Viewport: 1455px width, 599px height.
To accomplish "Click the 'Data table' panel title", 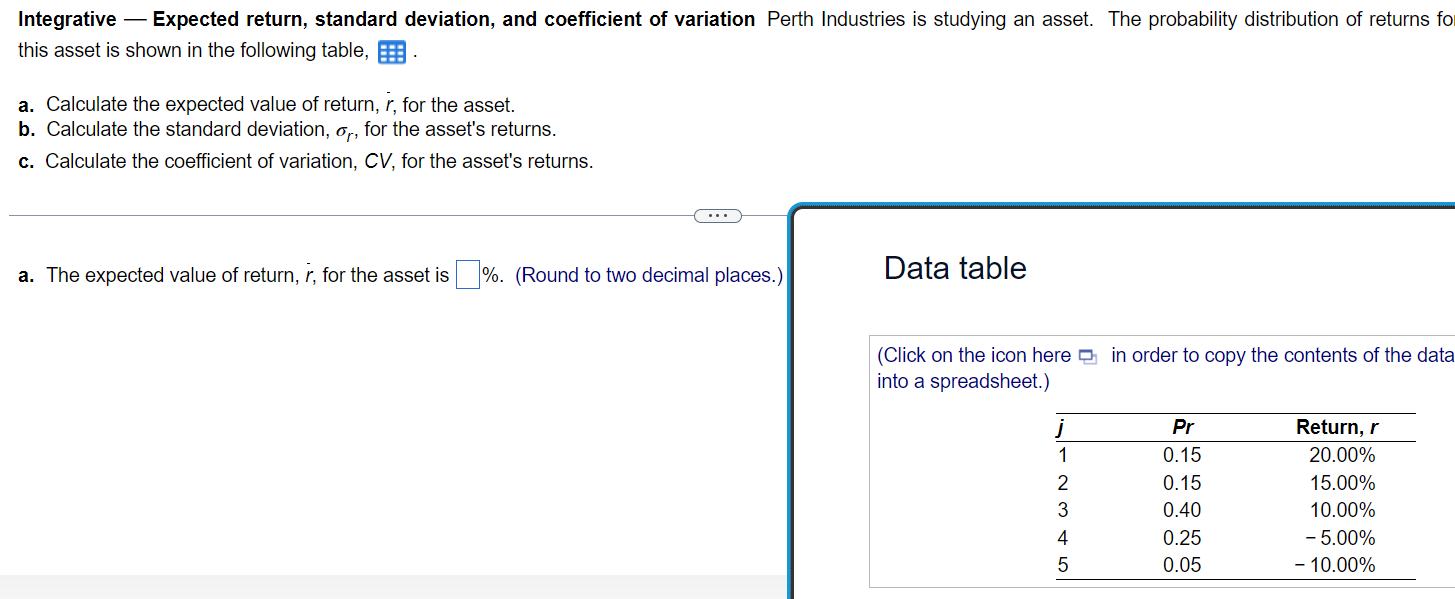I will (x=955, y=268).
